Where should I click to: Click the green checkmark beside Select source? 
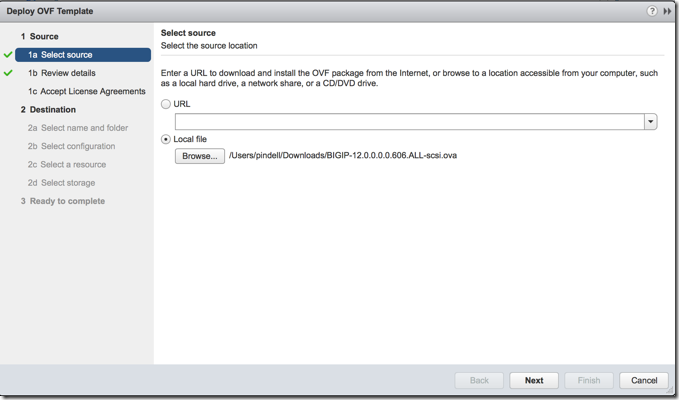pyautogui.click(x=9, y=55)
